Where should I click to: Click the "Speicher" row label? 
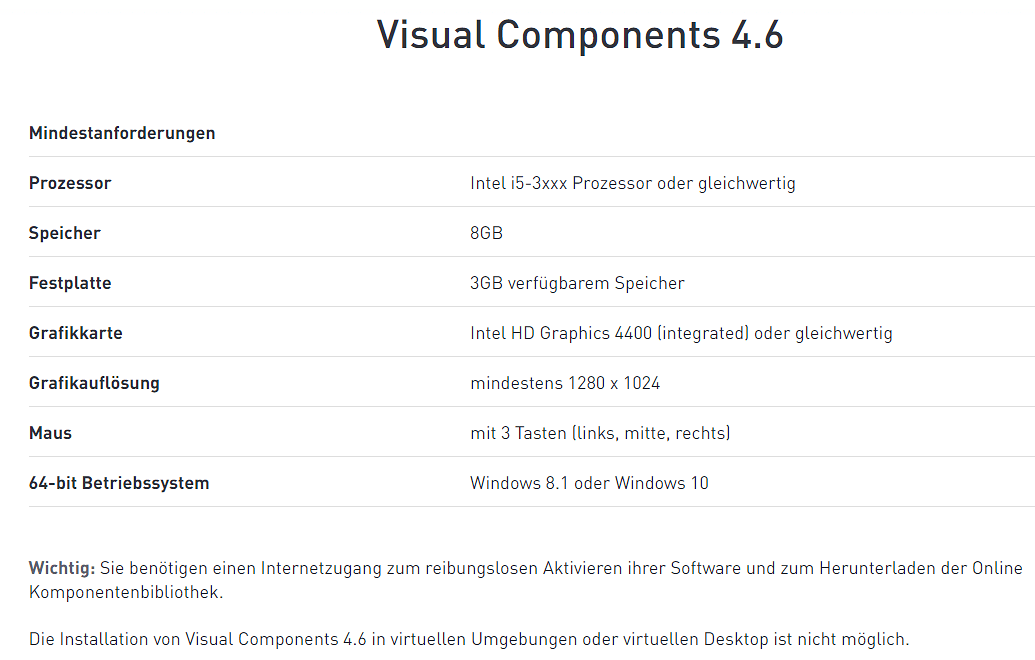coord(65,233)
